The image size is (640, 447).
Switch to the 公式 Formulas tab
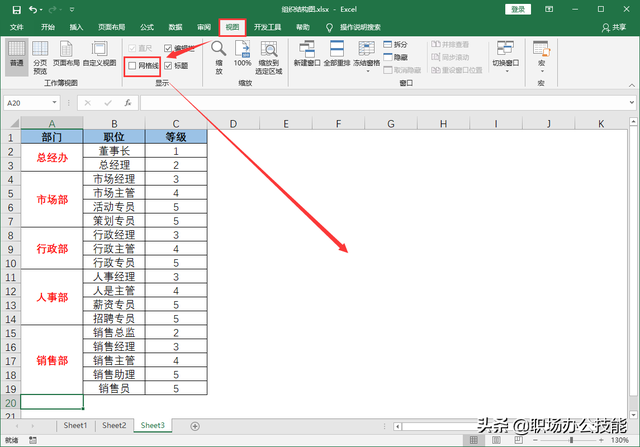147,27
